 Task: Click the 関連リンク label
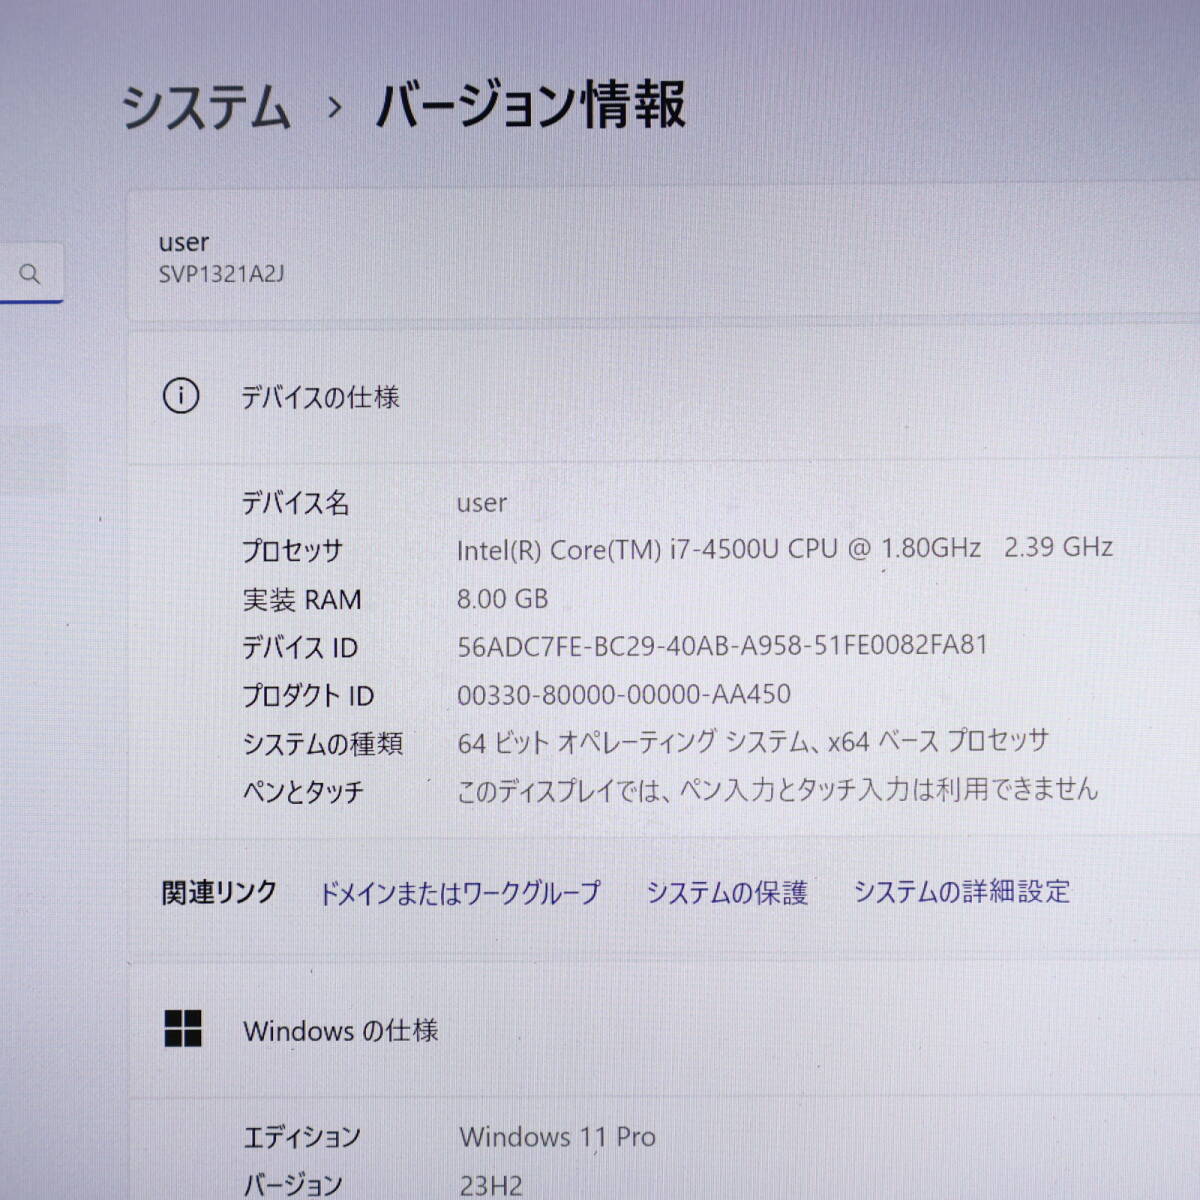(219, 892)
